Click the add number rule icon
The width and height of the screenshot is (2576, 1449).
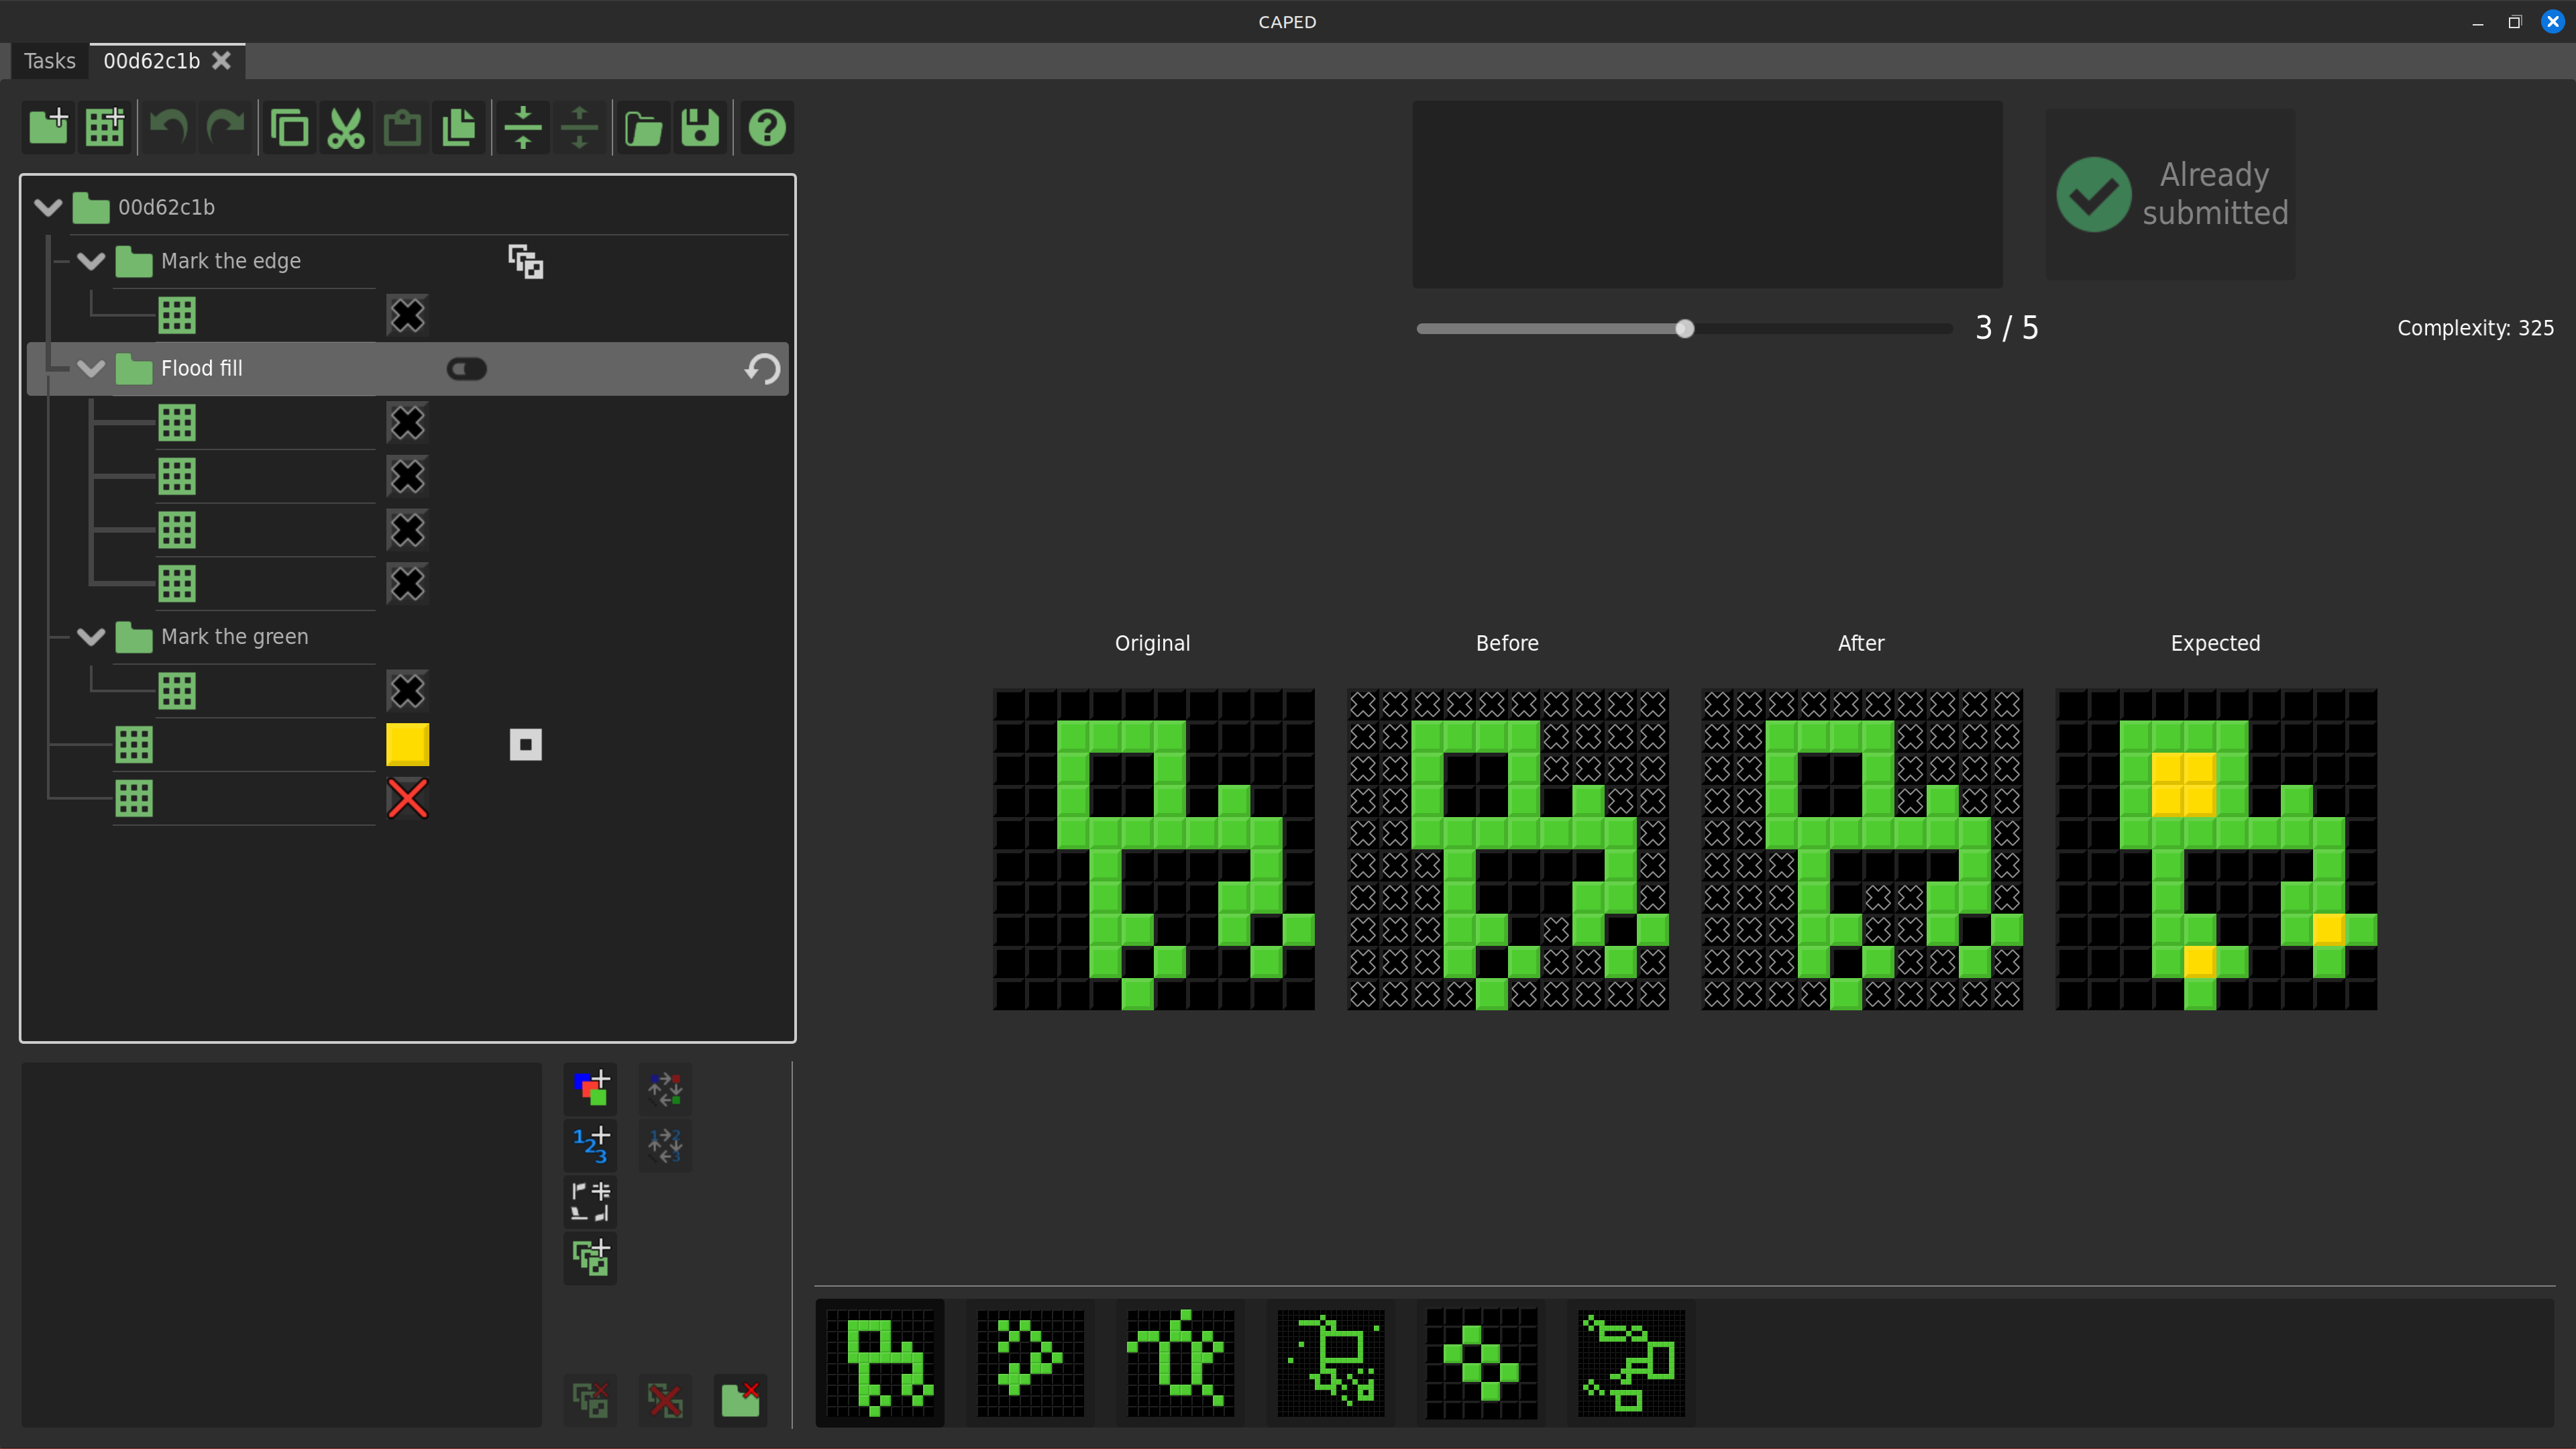click(590, 1145)
